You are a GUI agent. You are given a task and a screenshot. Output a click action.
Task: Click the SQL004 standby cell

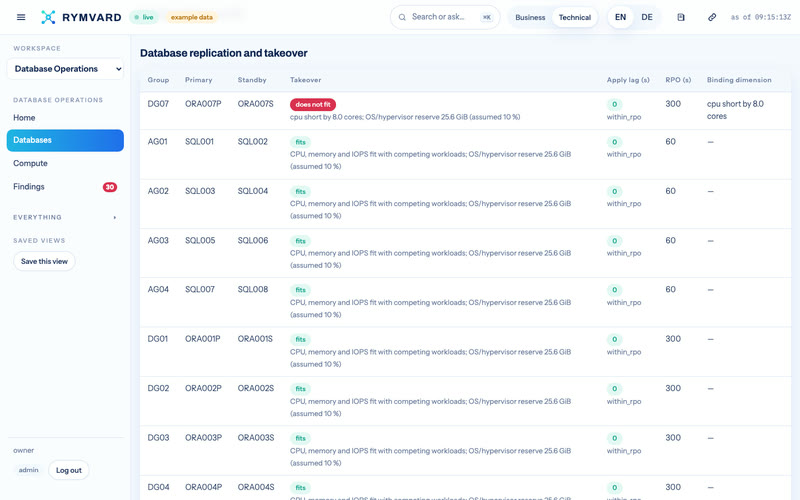pyautogui.click(x=253, y=191)
